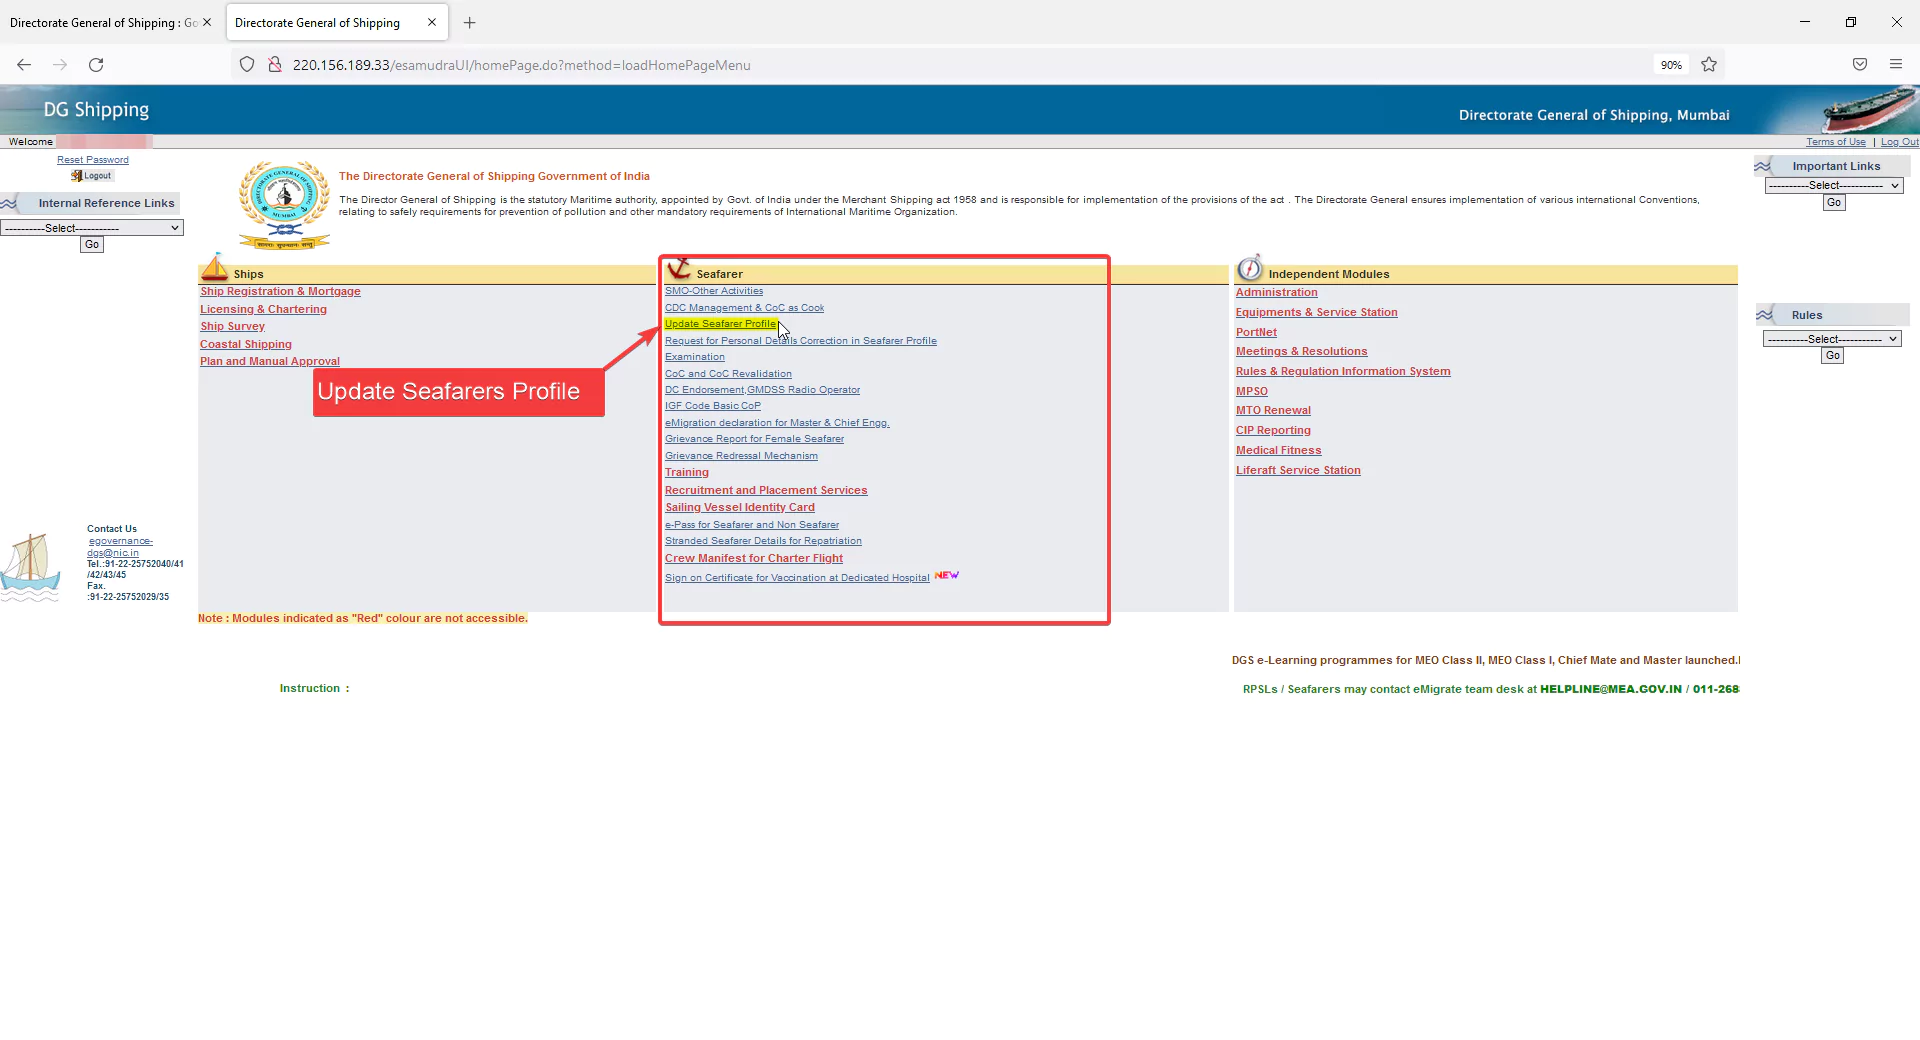This screenshot has width=1920, height=1040.
Task: Close the first Directorate General of Shipping tab
Action: point(207,22)
